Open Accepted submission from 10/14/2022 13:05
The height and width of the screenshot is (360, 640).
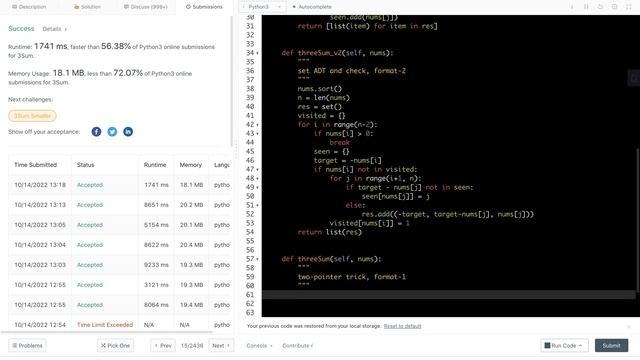(x=90, y=225)
